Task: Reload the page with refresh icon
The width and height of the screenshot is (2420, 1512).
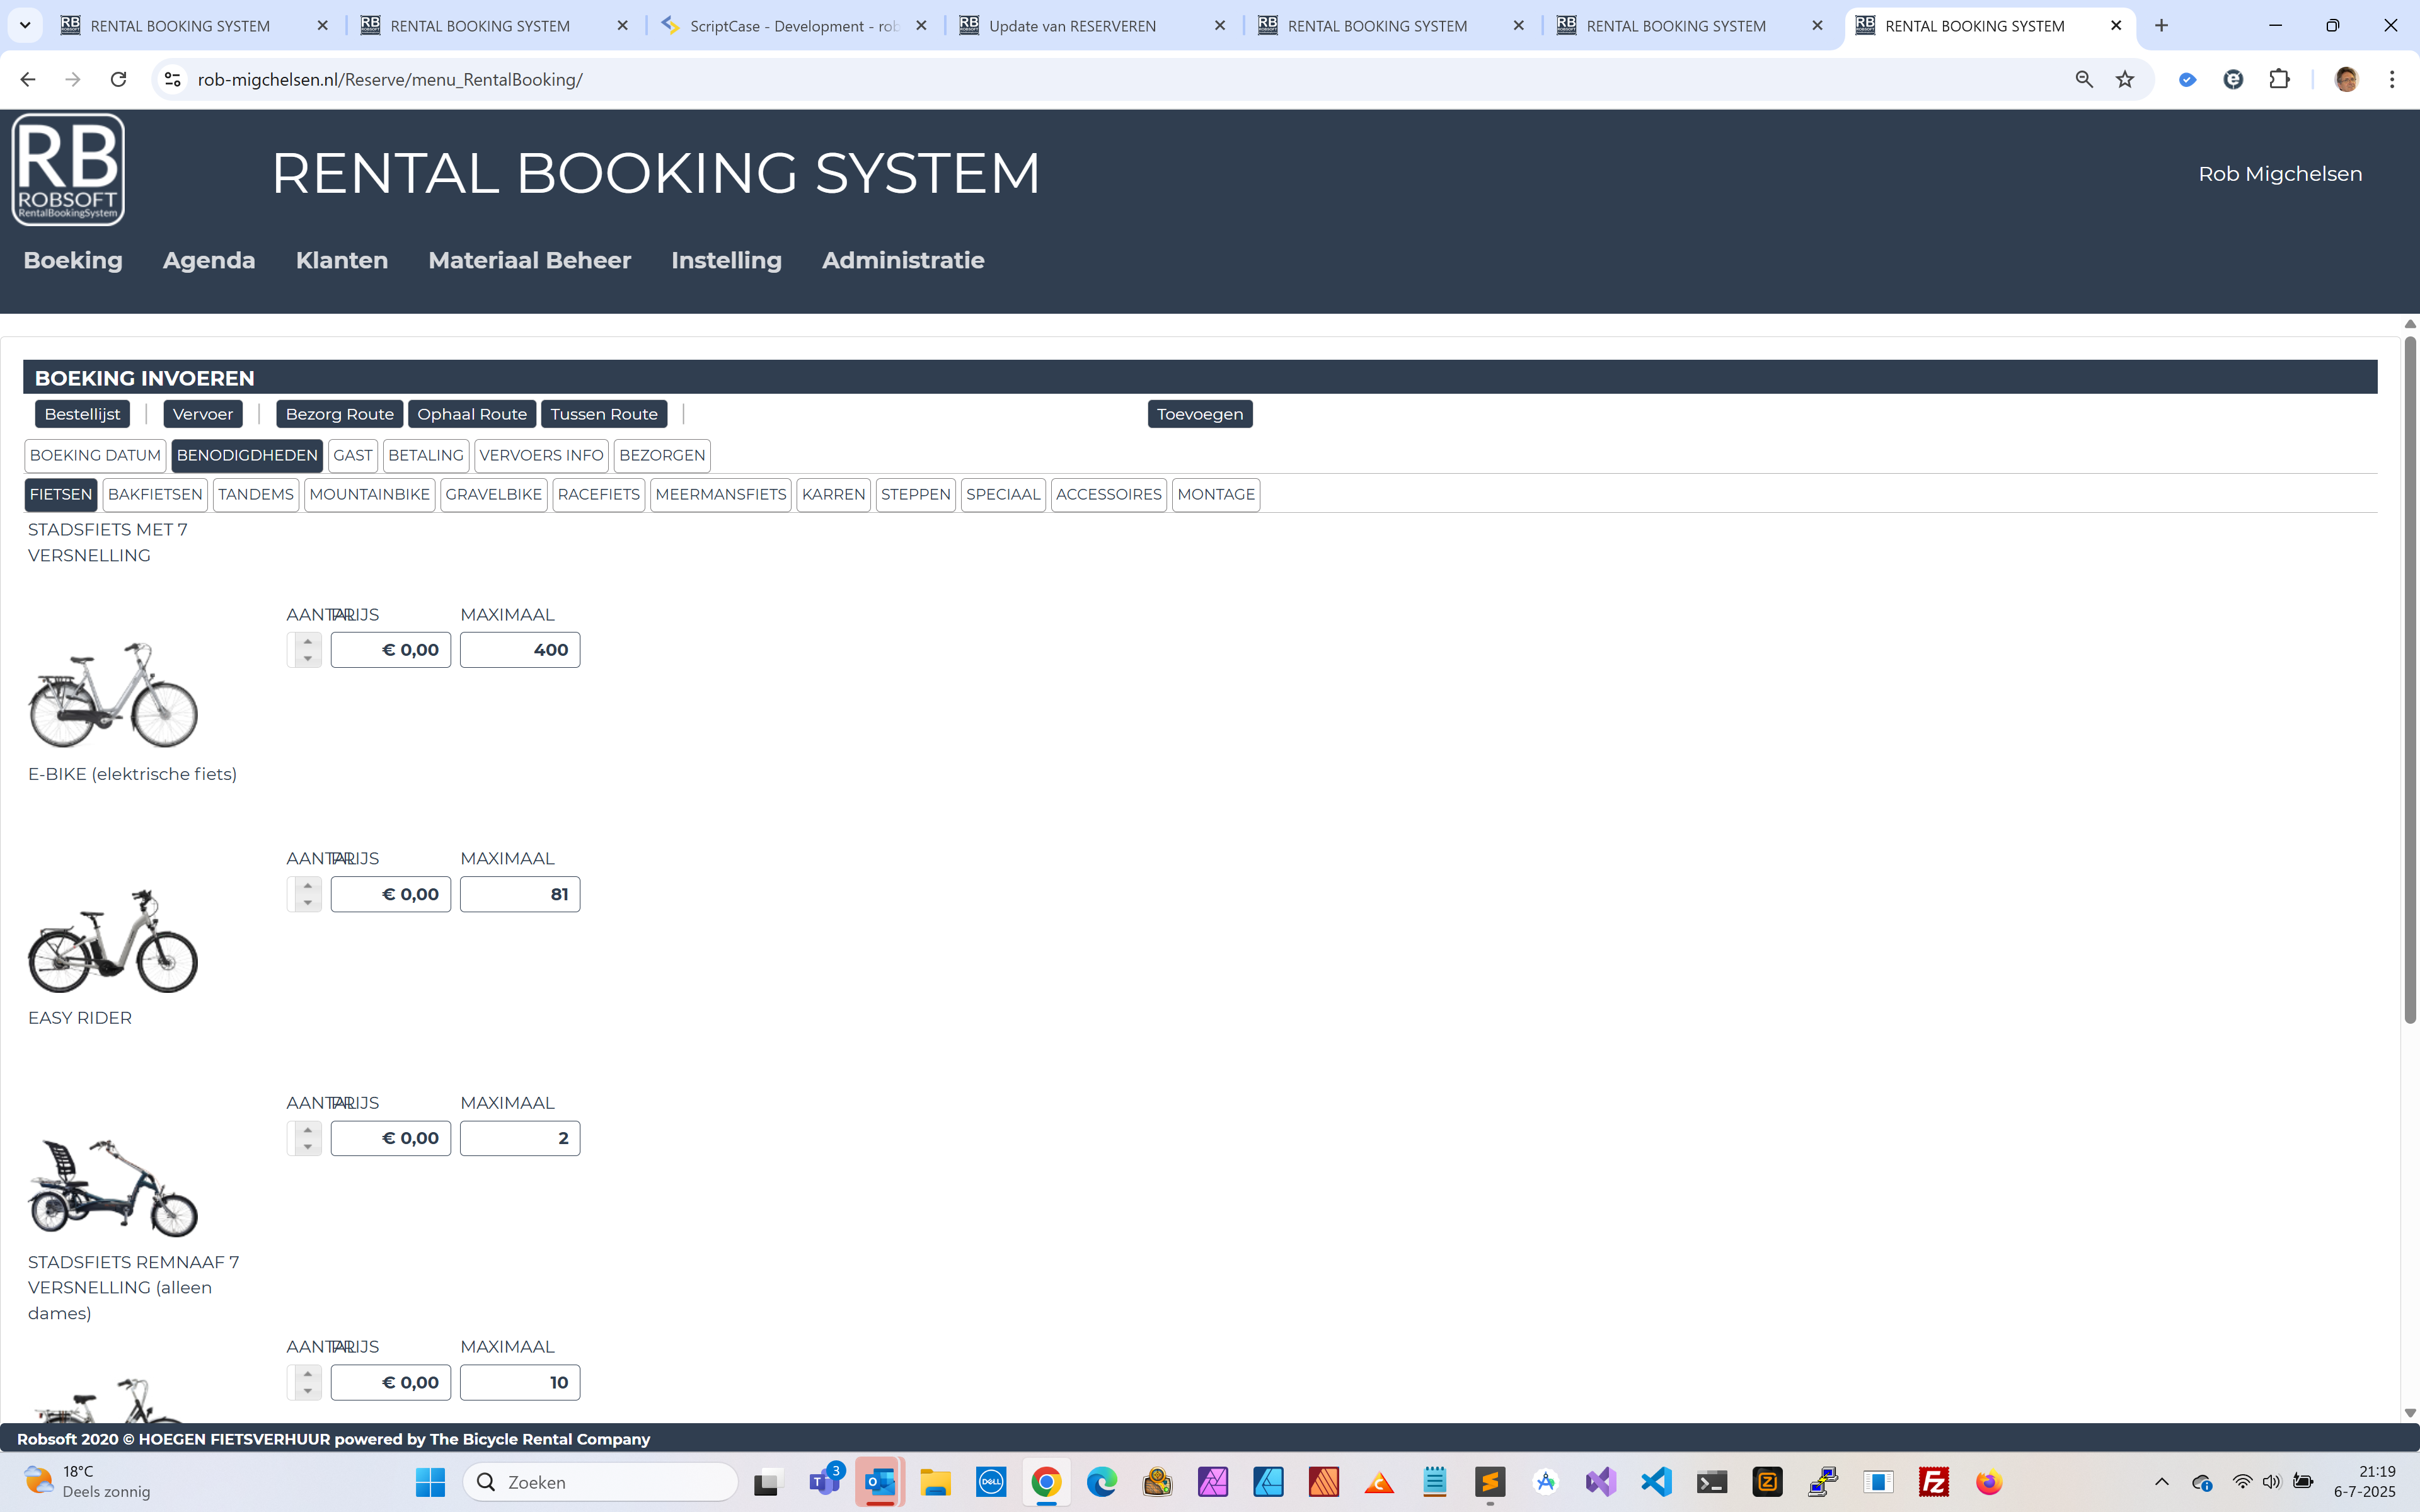Action: [x=118, y=79]
